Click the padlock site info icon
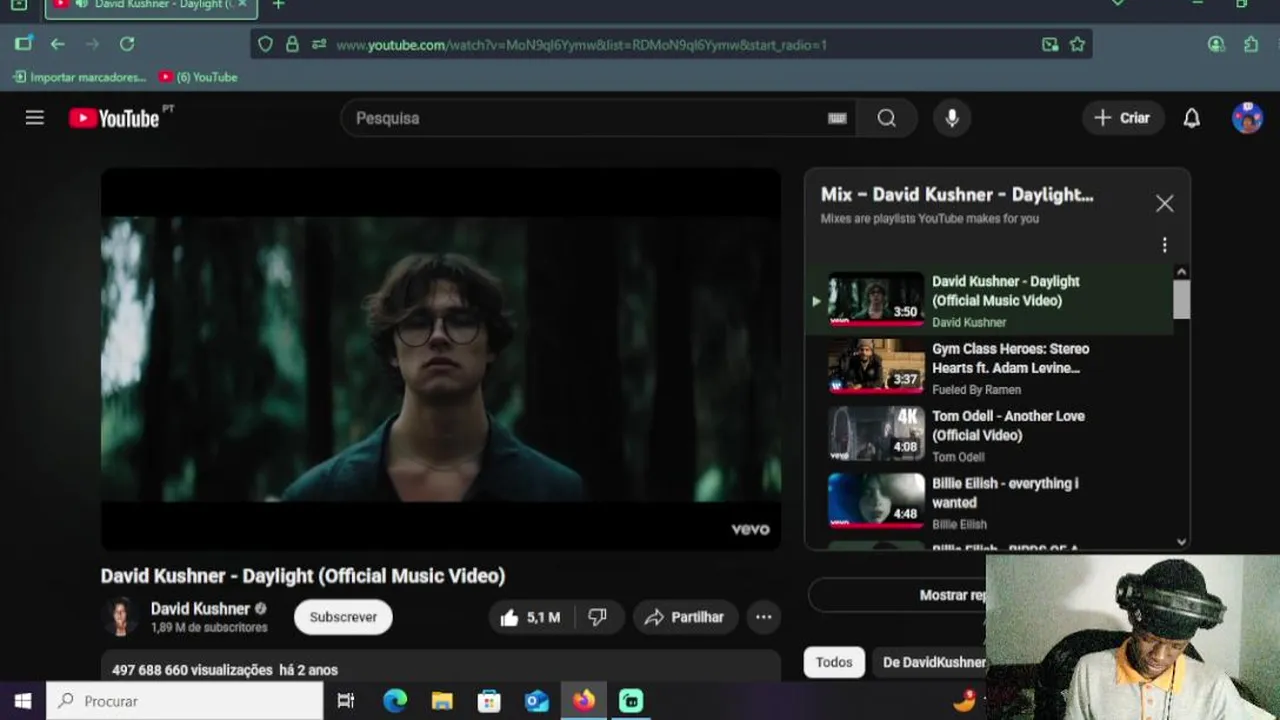Screen dimensions: 1280x720 tap(292, 44)
